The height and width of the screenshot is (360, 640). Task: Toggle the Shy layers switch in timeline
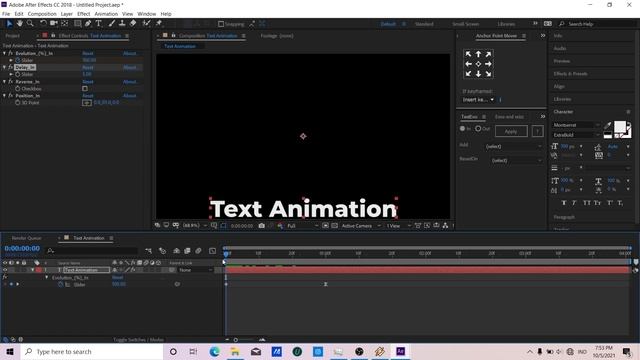[176, 251]
